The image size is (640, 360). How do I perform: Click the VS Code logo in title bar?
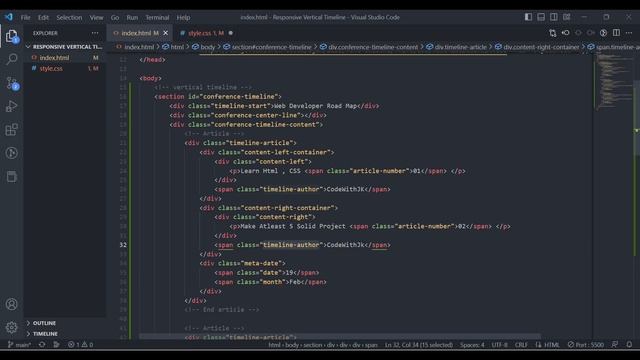[x=9, y=17]
